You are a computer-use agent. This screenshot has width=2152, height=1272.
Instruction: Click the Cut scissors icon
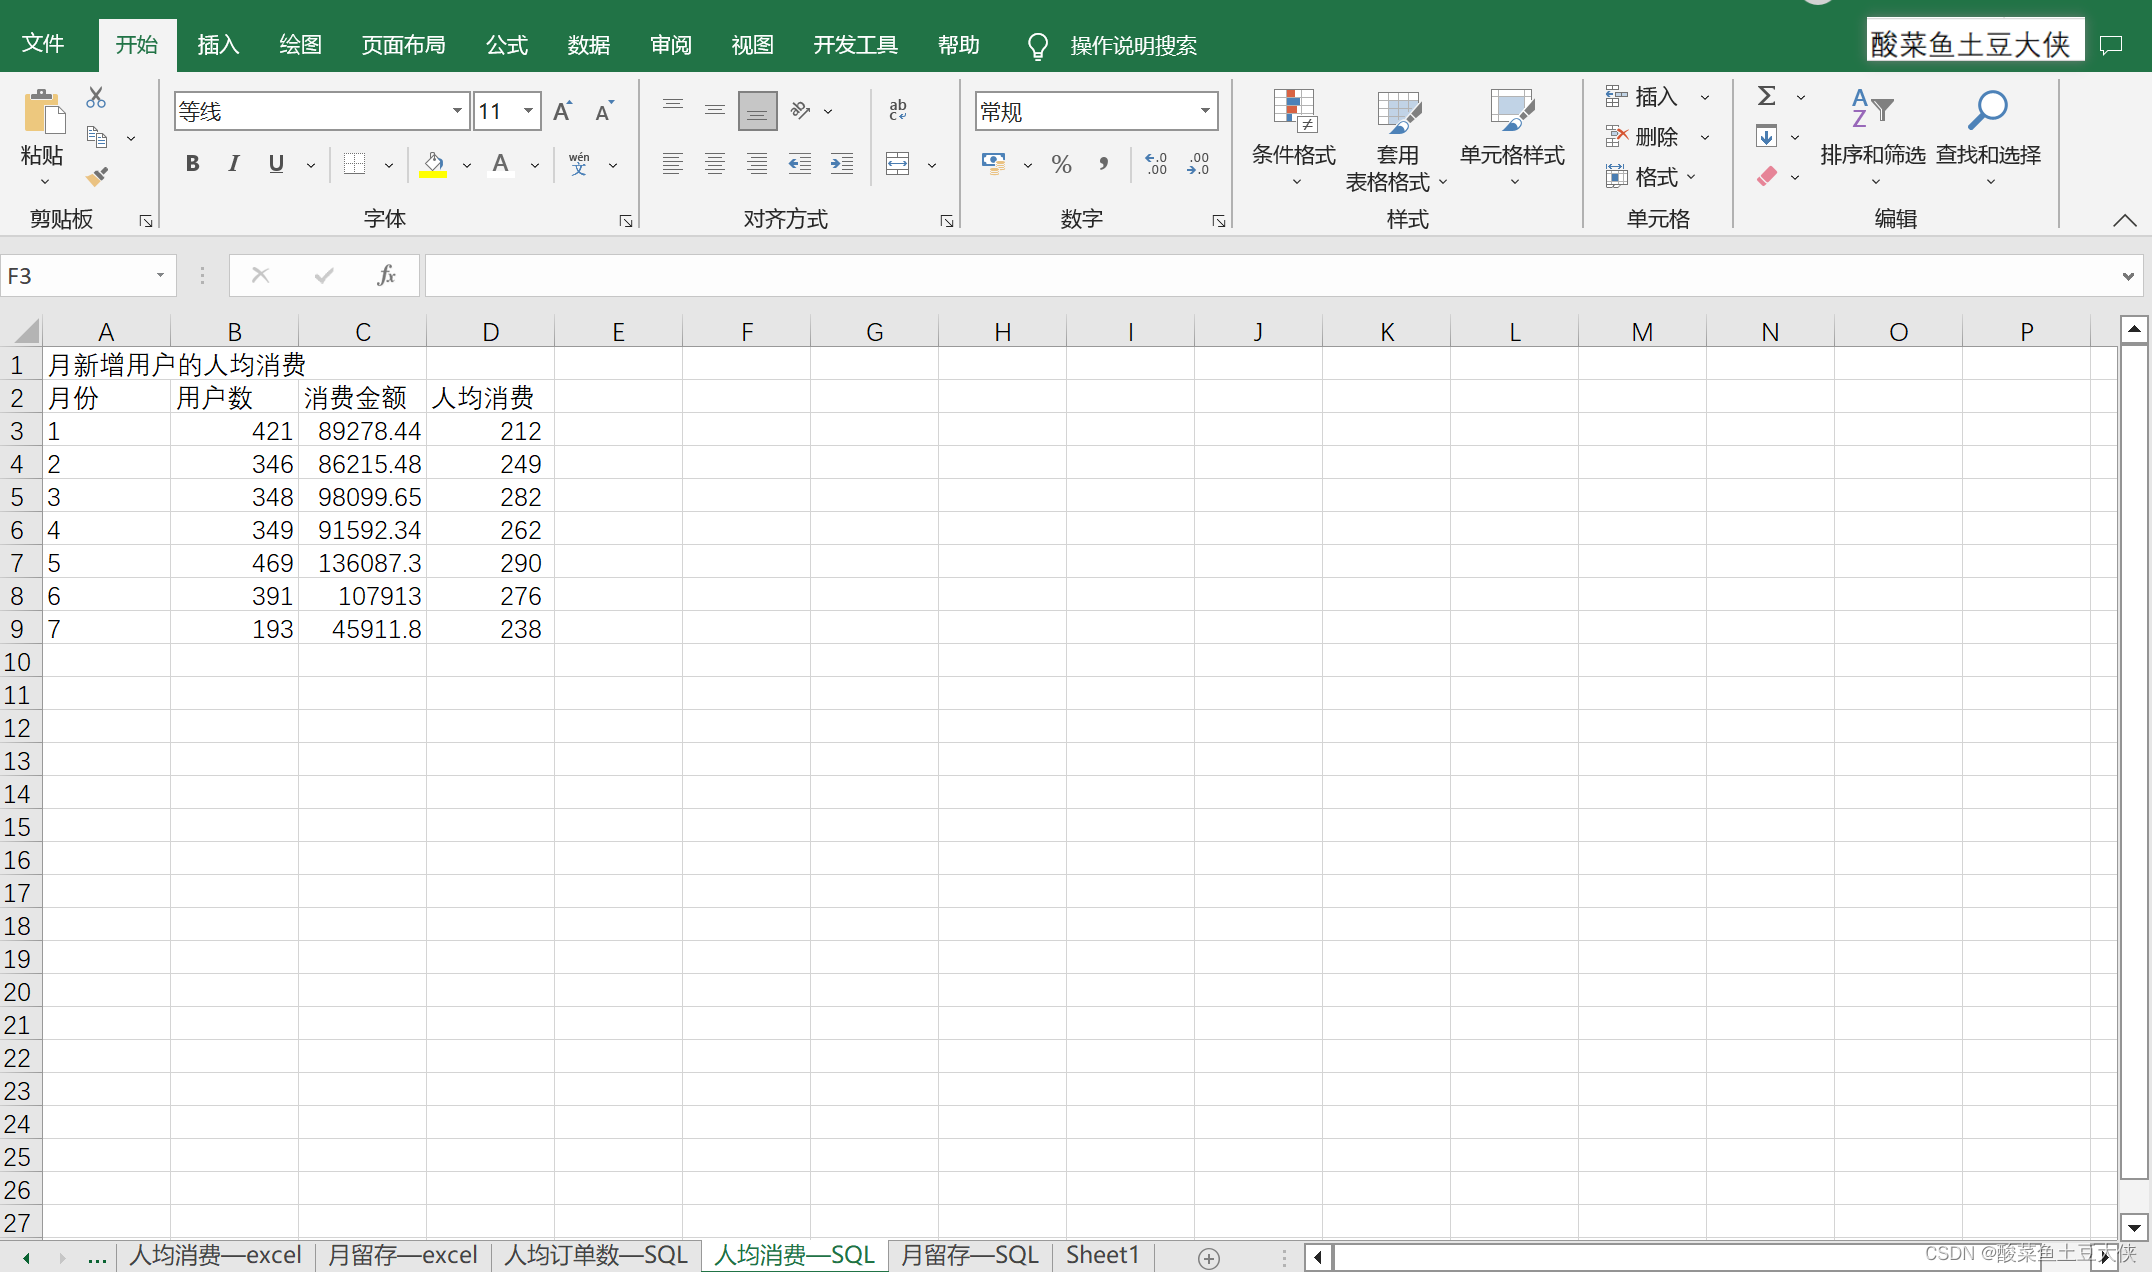tap(96, 98)
